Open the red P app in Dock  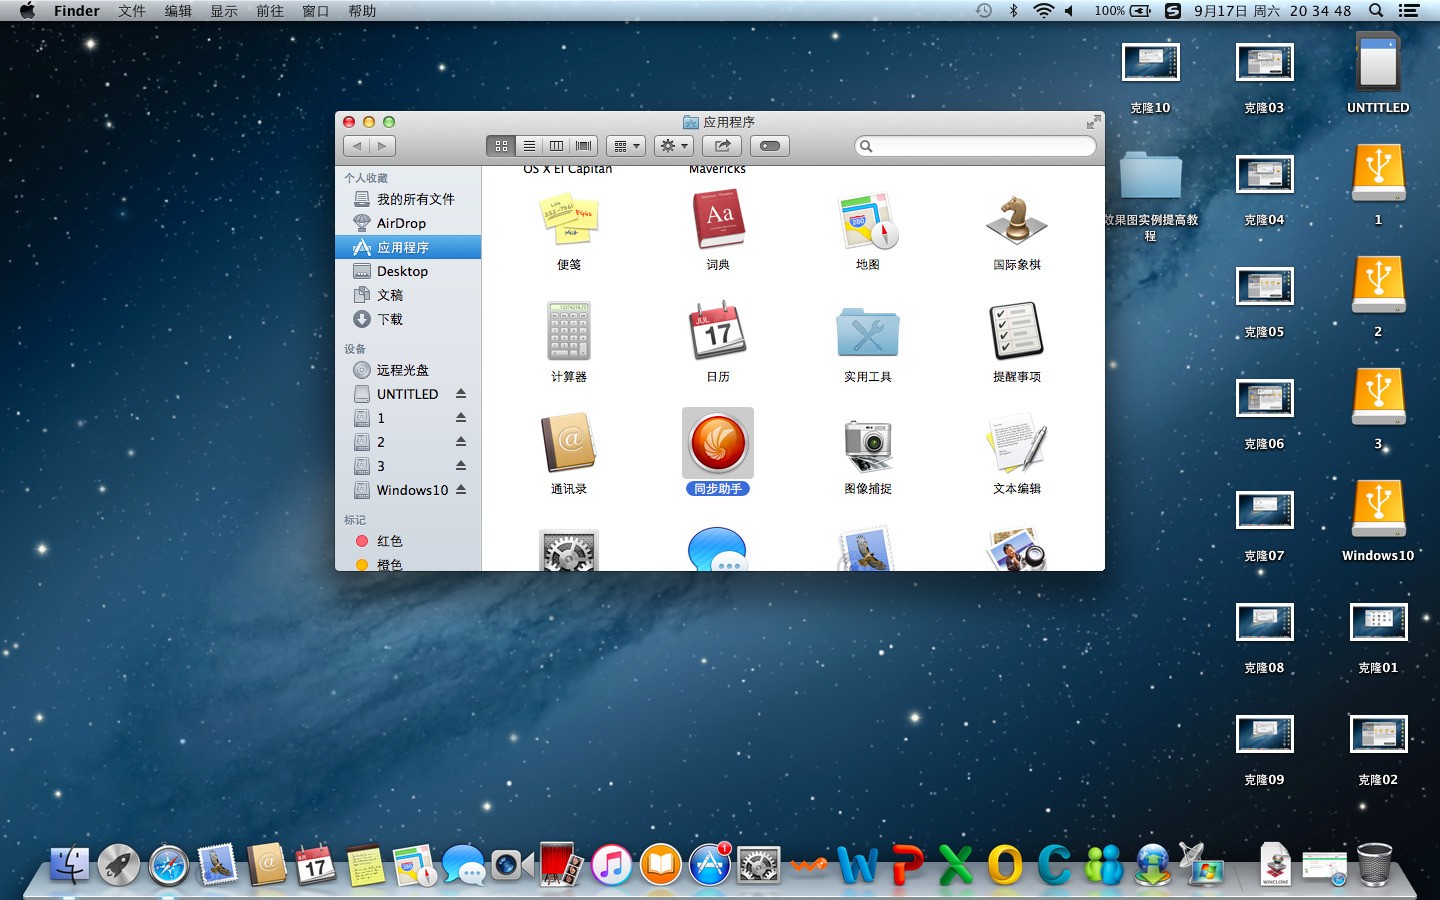click(907, 864)
